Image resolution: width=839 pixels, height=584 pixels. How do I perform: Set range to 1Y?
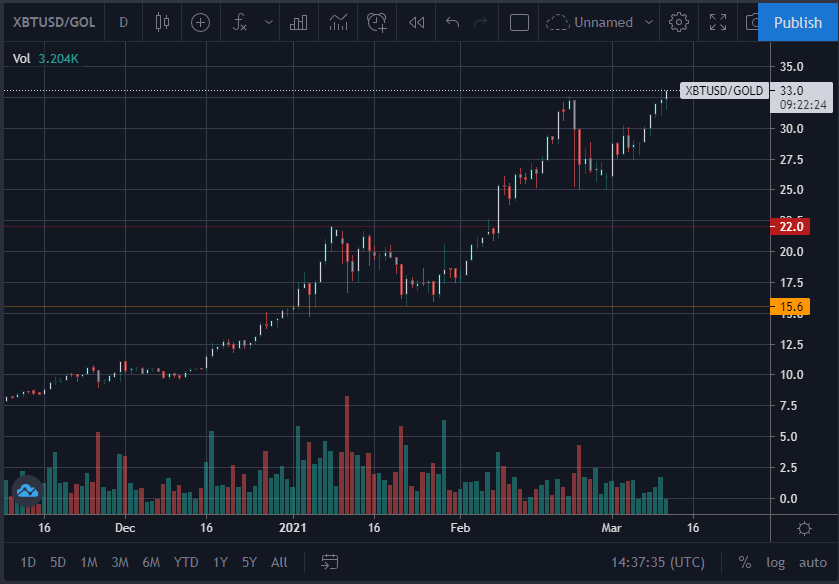pos(220,562)
